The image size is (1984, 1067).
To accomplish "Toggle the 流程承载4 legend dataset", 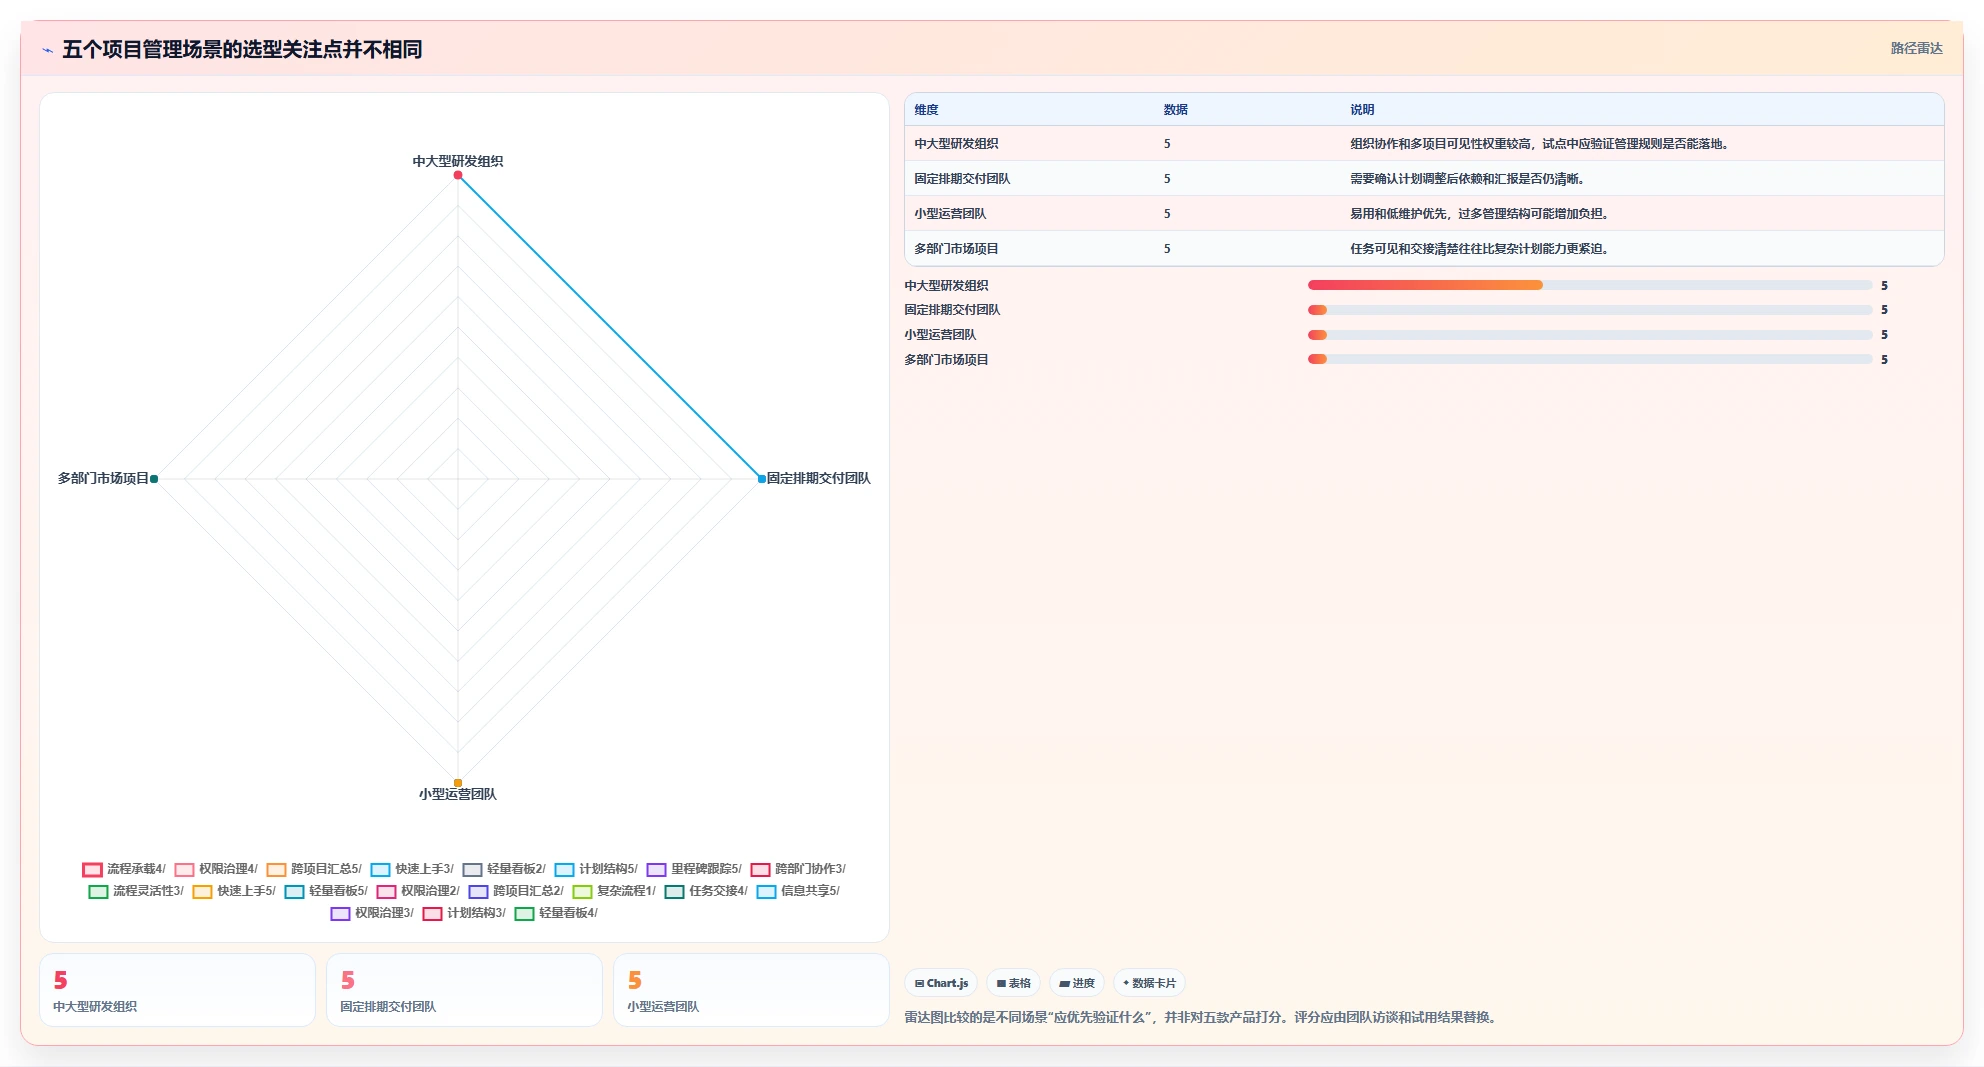I will (124, 869).
